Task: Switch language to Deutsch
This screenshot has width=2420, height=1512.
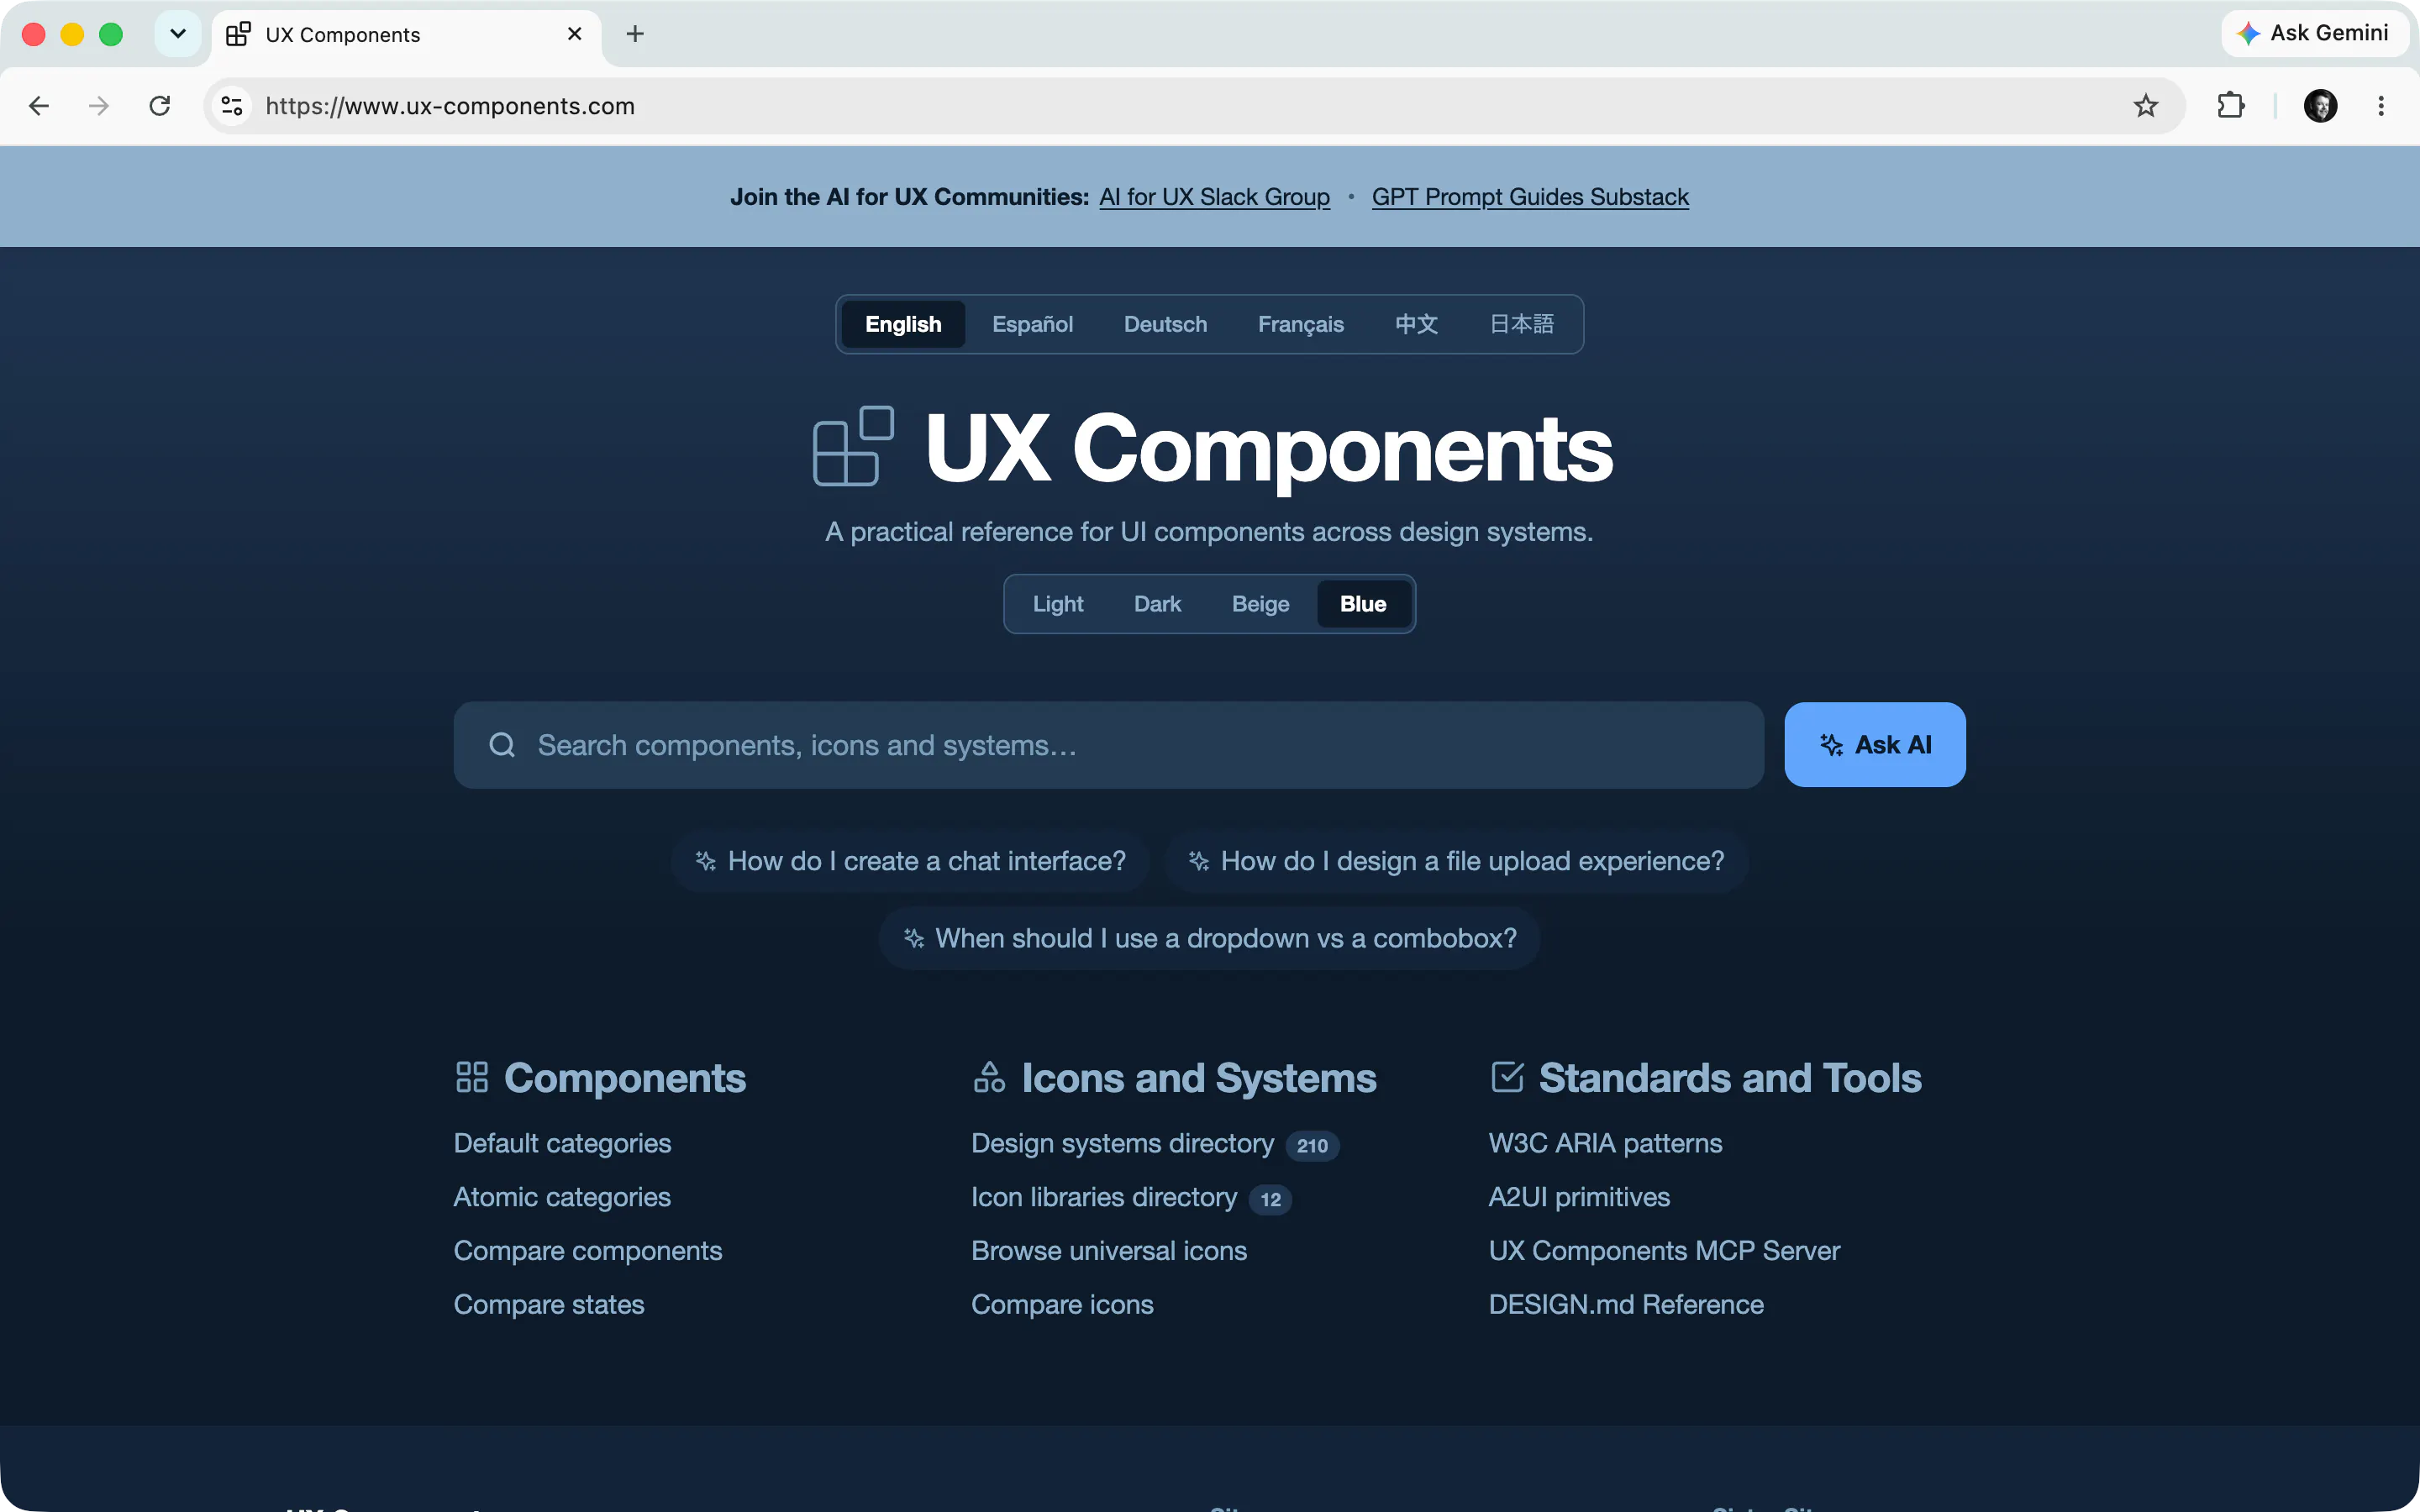Action: click(x=1165, y=324)
